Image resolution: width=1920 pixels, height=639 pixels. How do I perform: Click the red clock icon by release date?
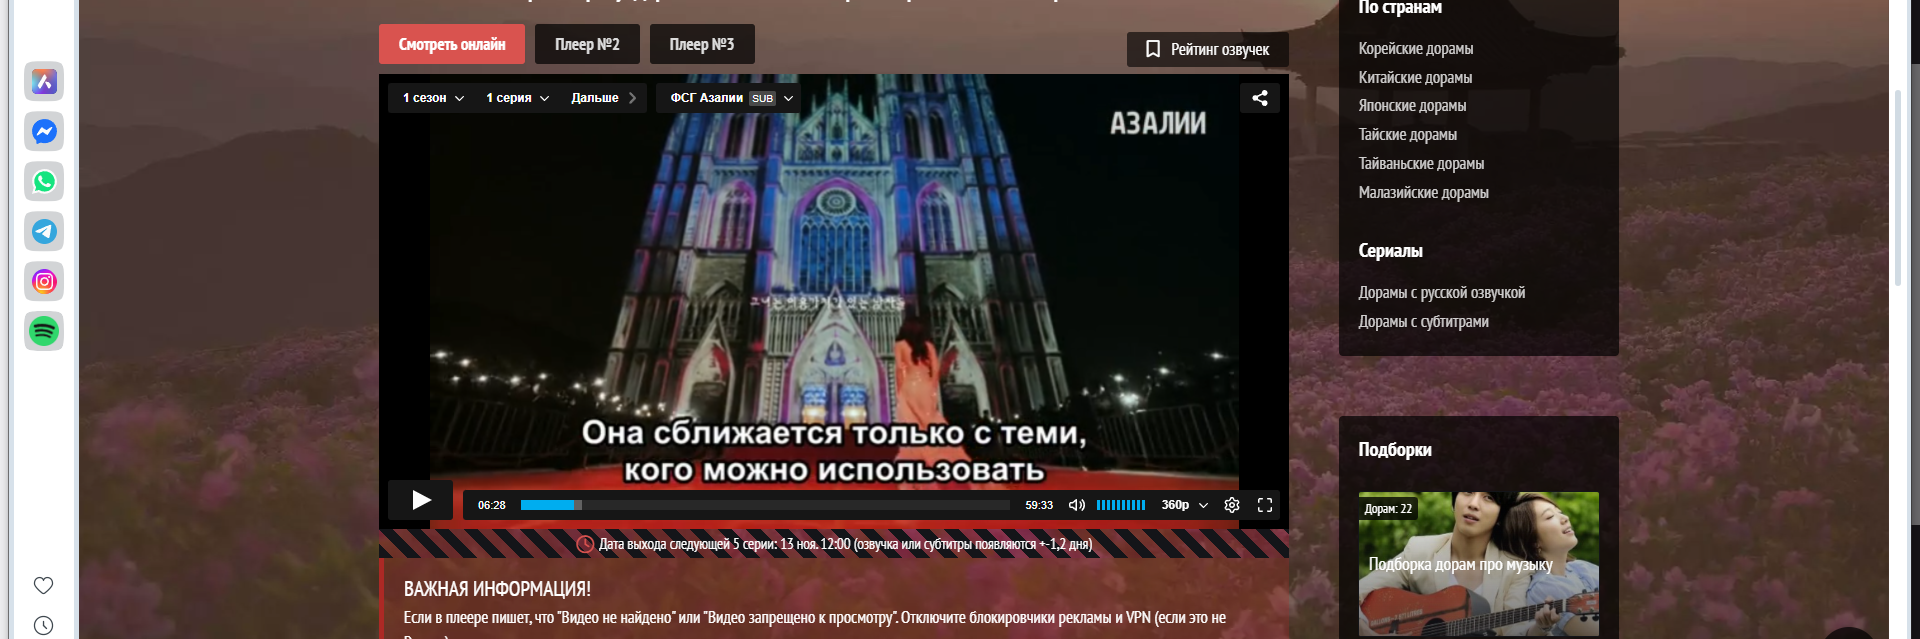point(585,544)
